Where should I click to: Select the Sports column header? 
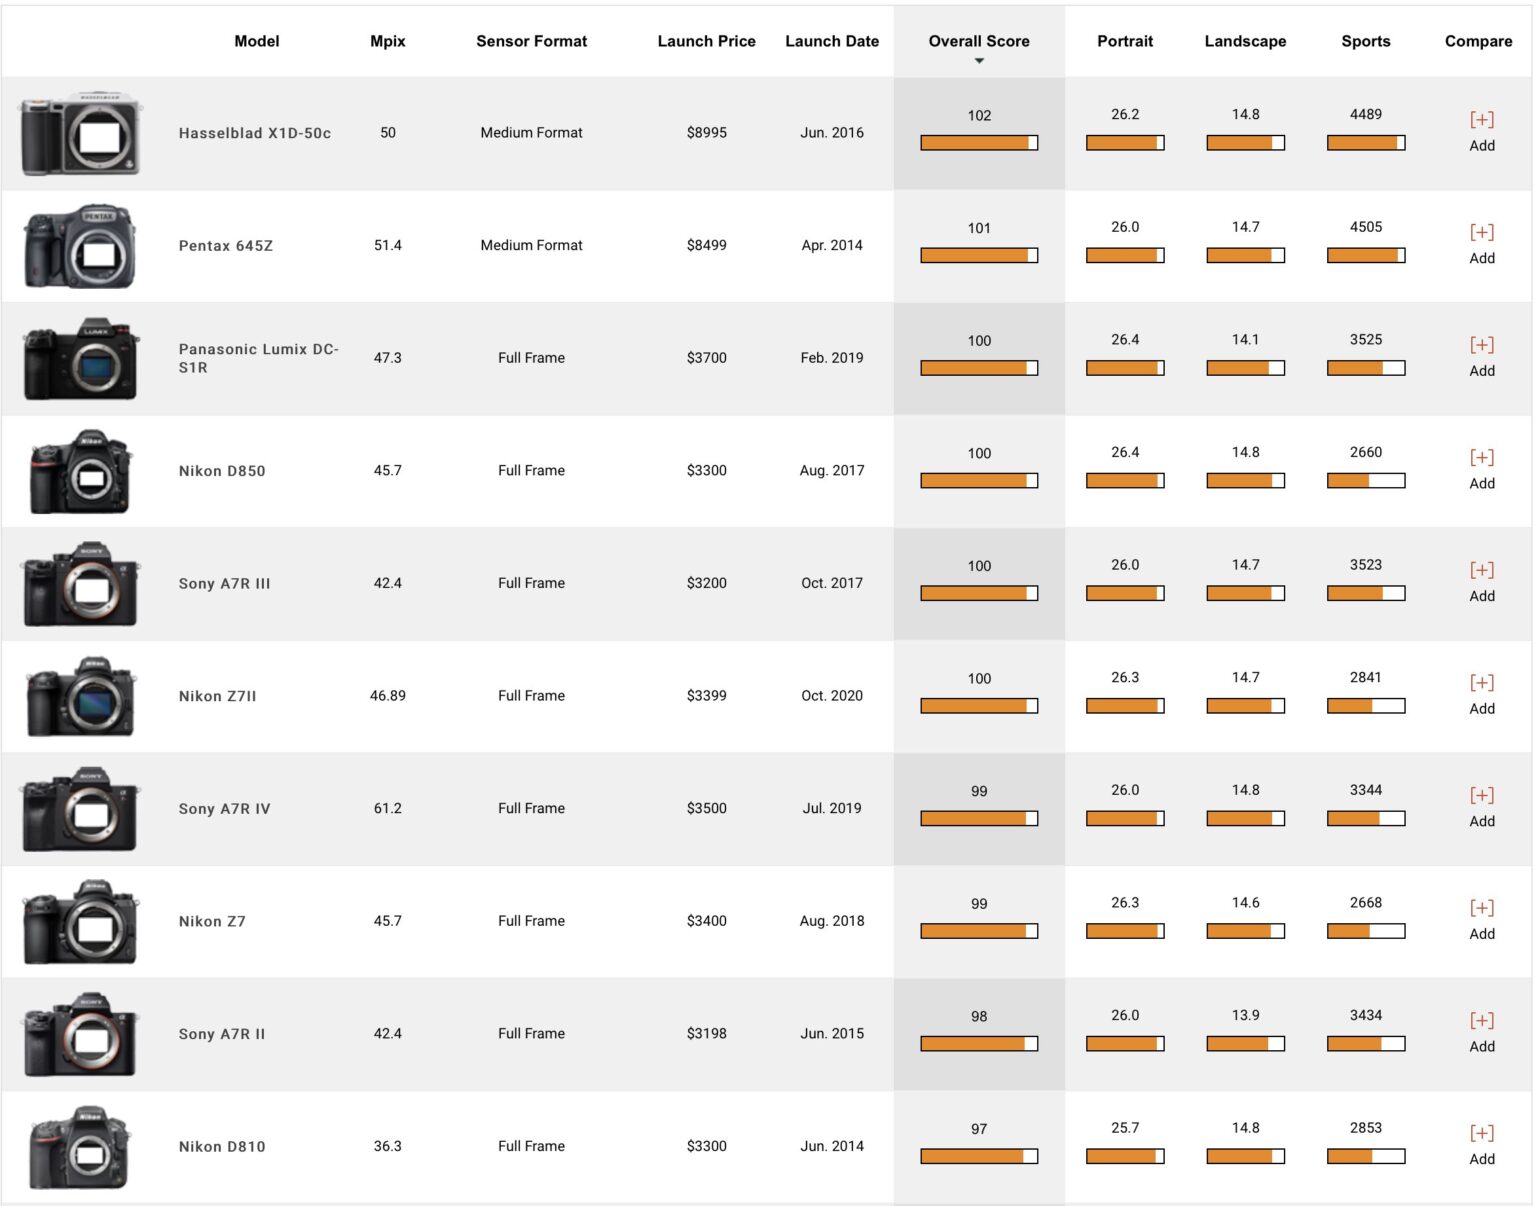[1366, 41]
